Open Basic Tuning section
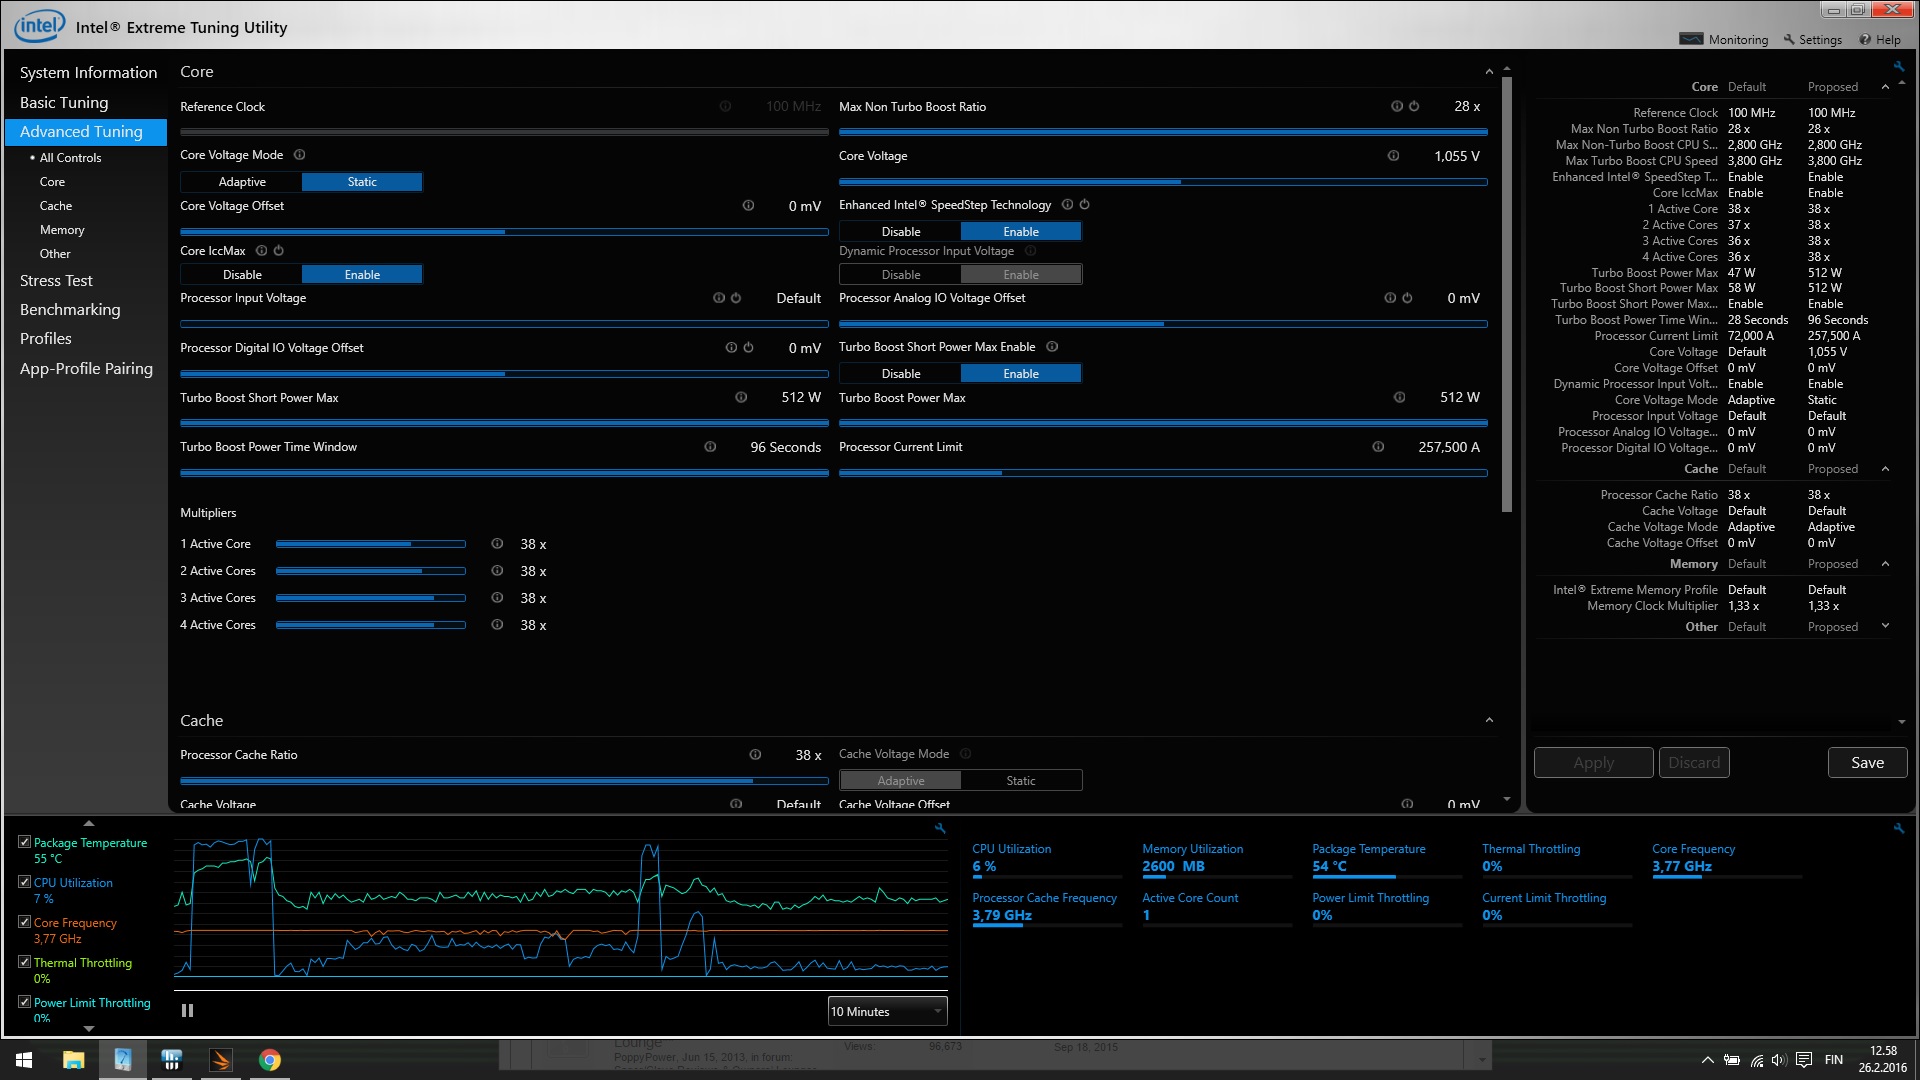1920x1080 pixels. (x=64, y=103)
